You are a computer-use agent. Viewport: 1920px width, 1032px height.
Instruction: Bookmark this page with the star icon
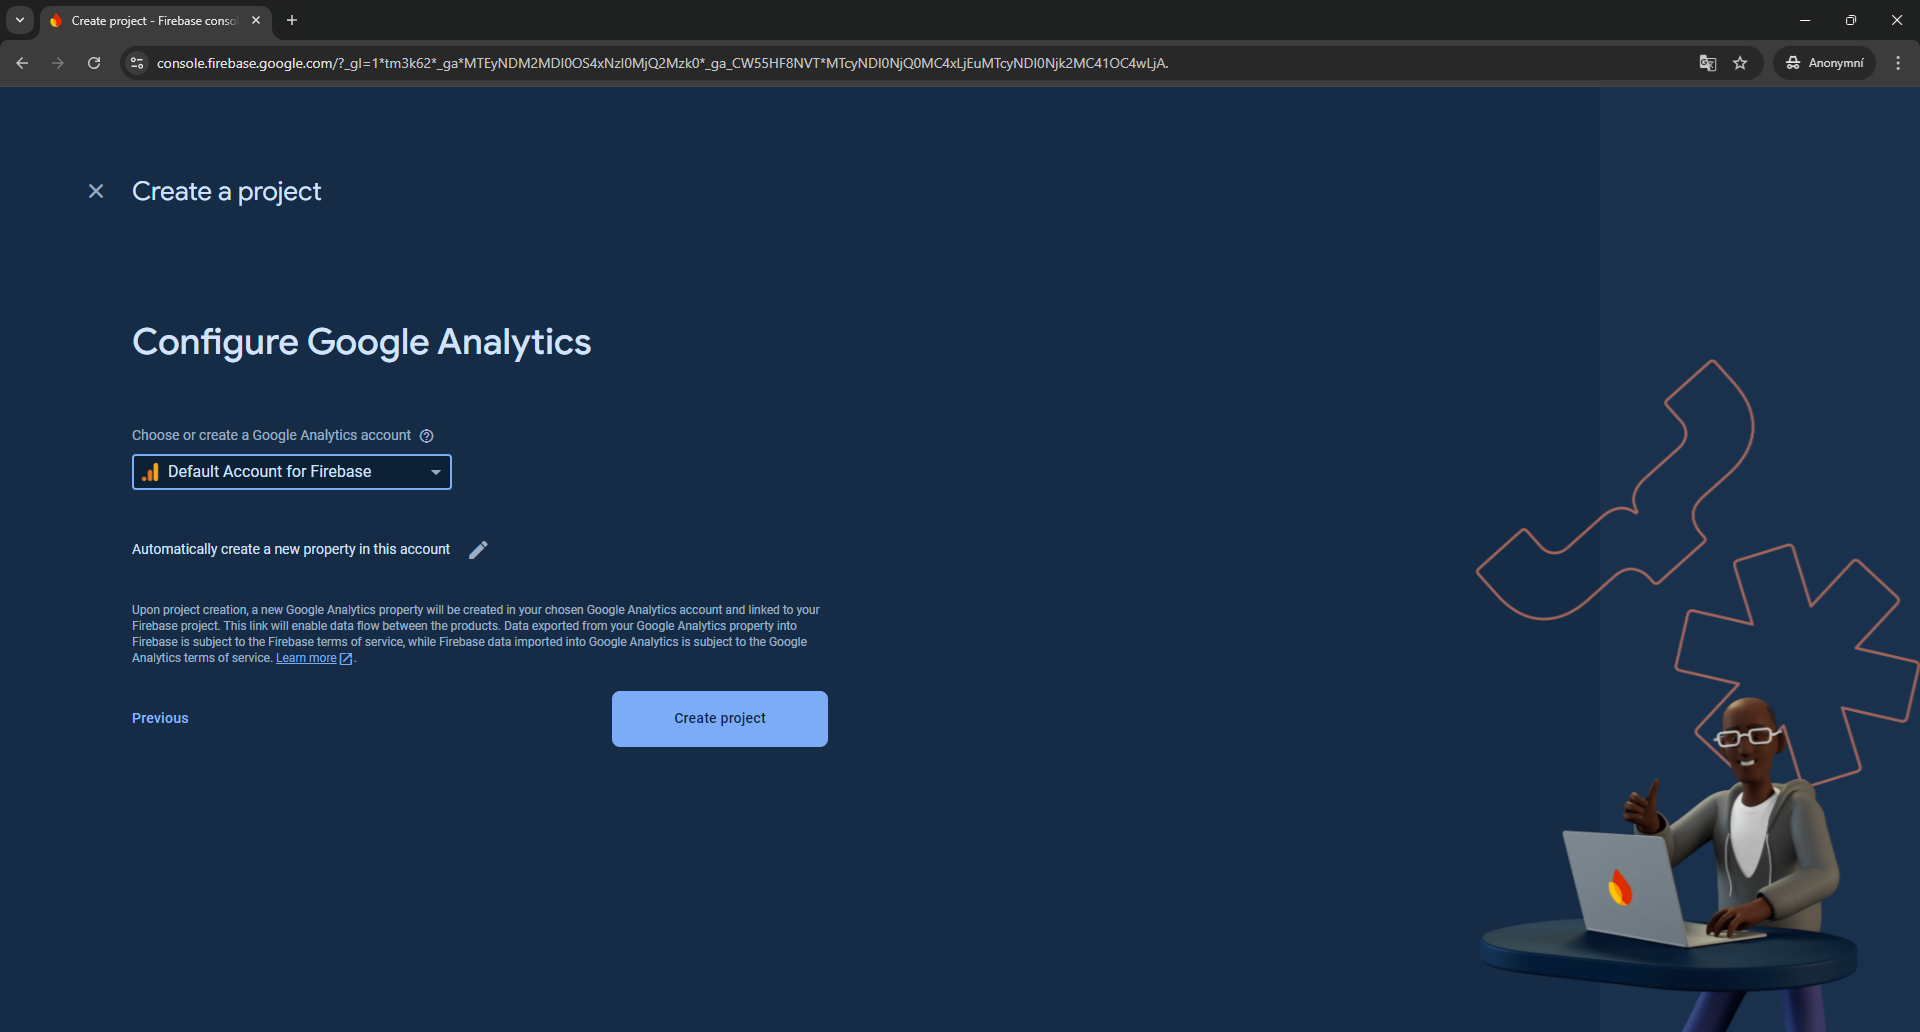pyautogui.click(x=1740, y=63)
